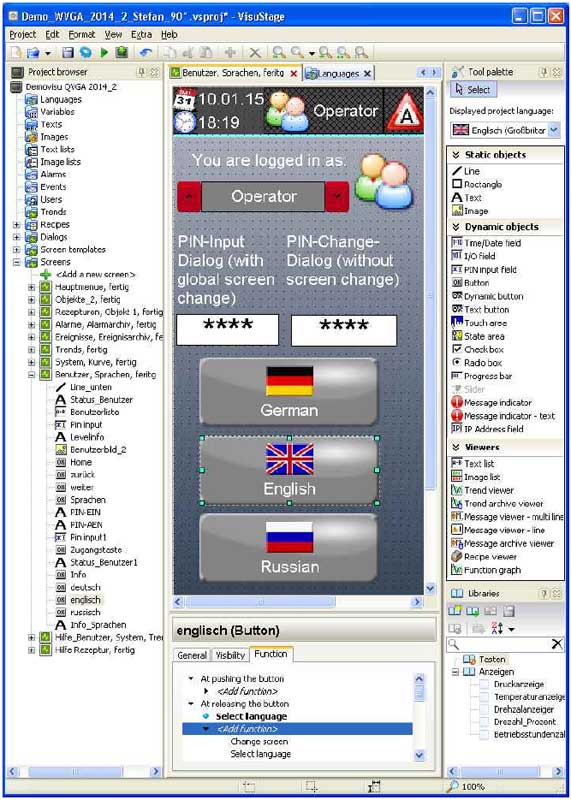Collapse the Static objects section
The image size is (571, 800).
[x=456, y=155]
